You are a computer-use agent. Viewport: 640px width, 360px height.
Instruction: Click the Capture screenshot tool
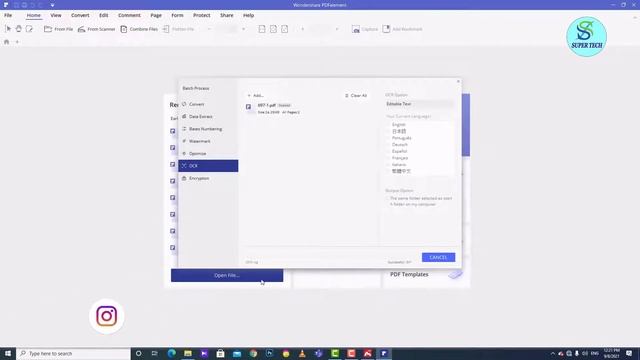tap(365, 29)
